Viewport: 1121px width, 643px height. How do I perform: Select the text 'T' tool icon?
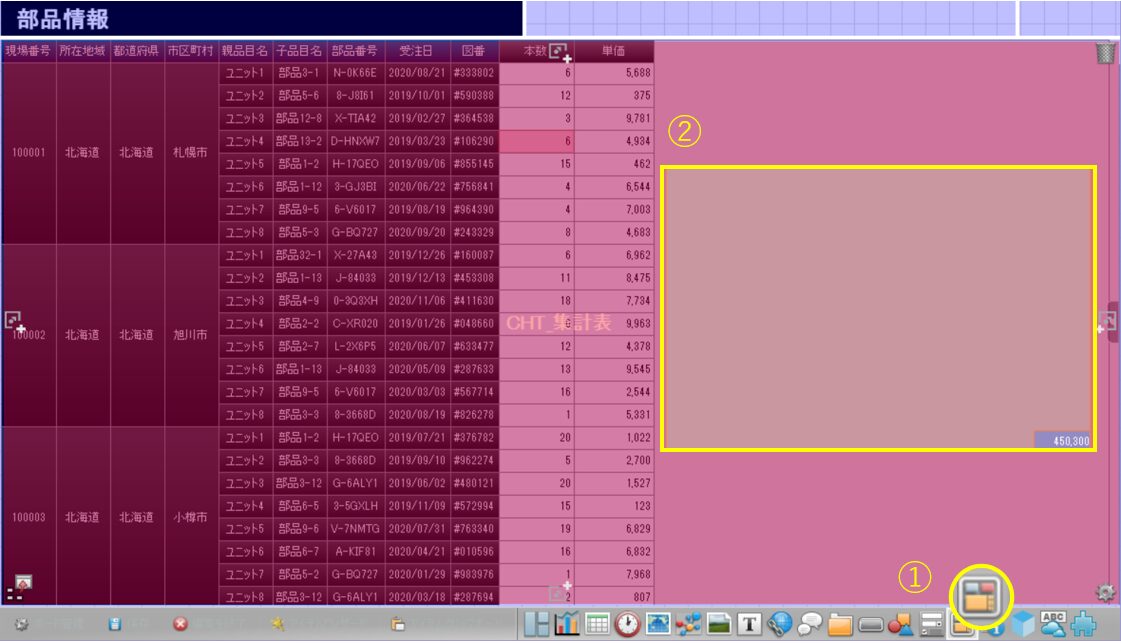(750, 624)
